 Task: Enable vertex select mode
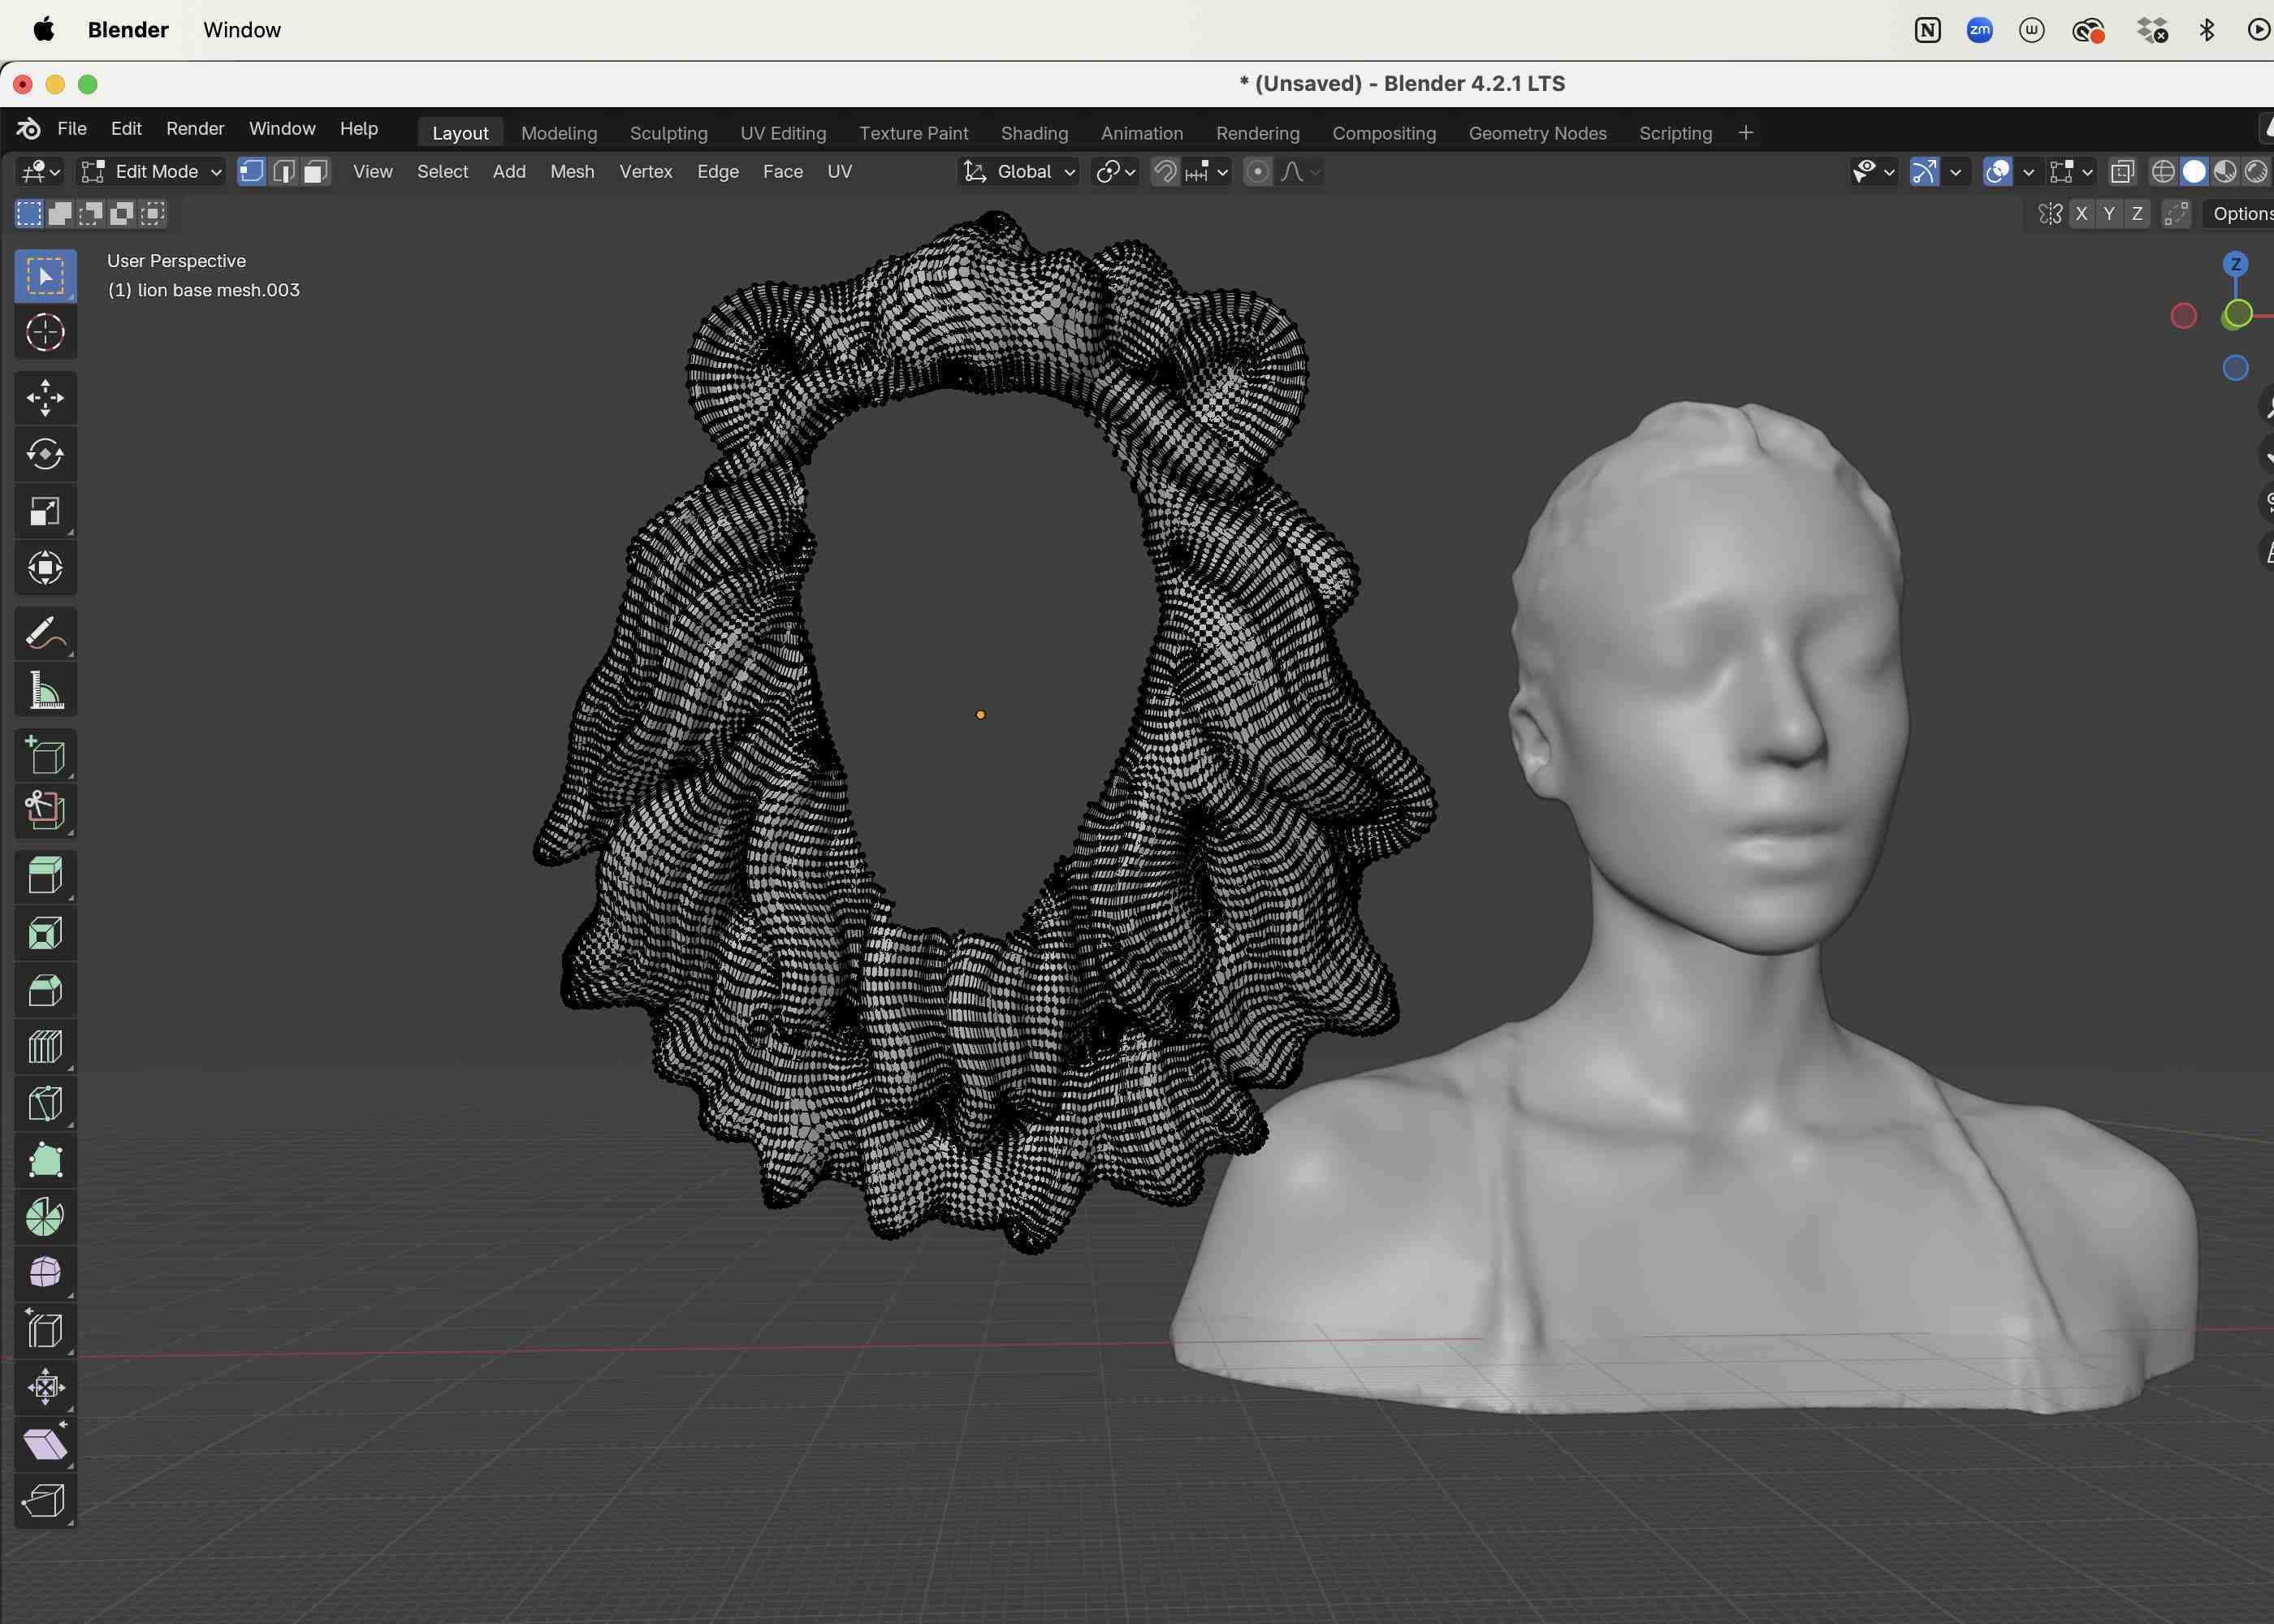(x=252, y=172)
